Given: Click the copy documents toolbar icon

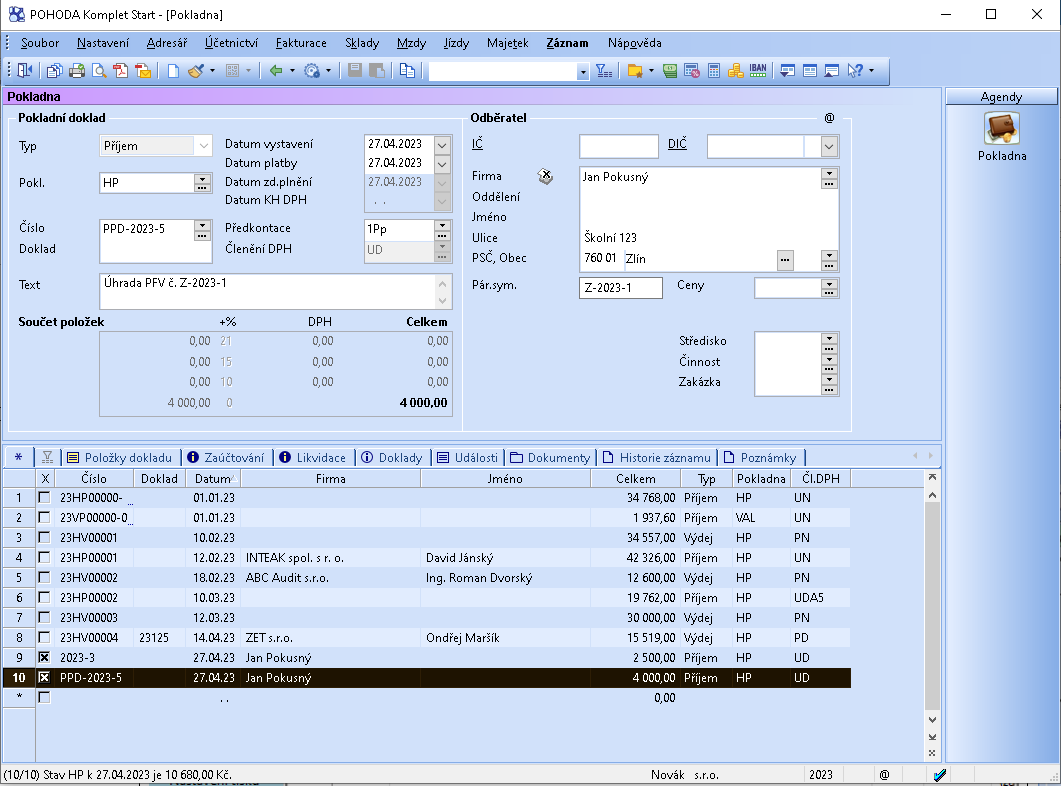Looking at the screenshot, I should click(x=55, y=70).
